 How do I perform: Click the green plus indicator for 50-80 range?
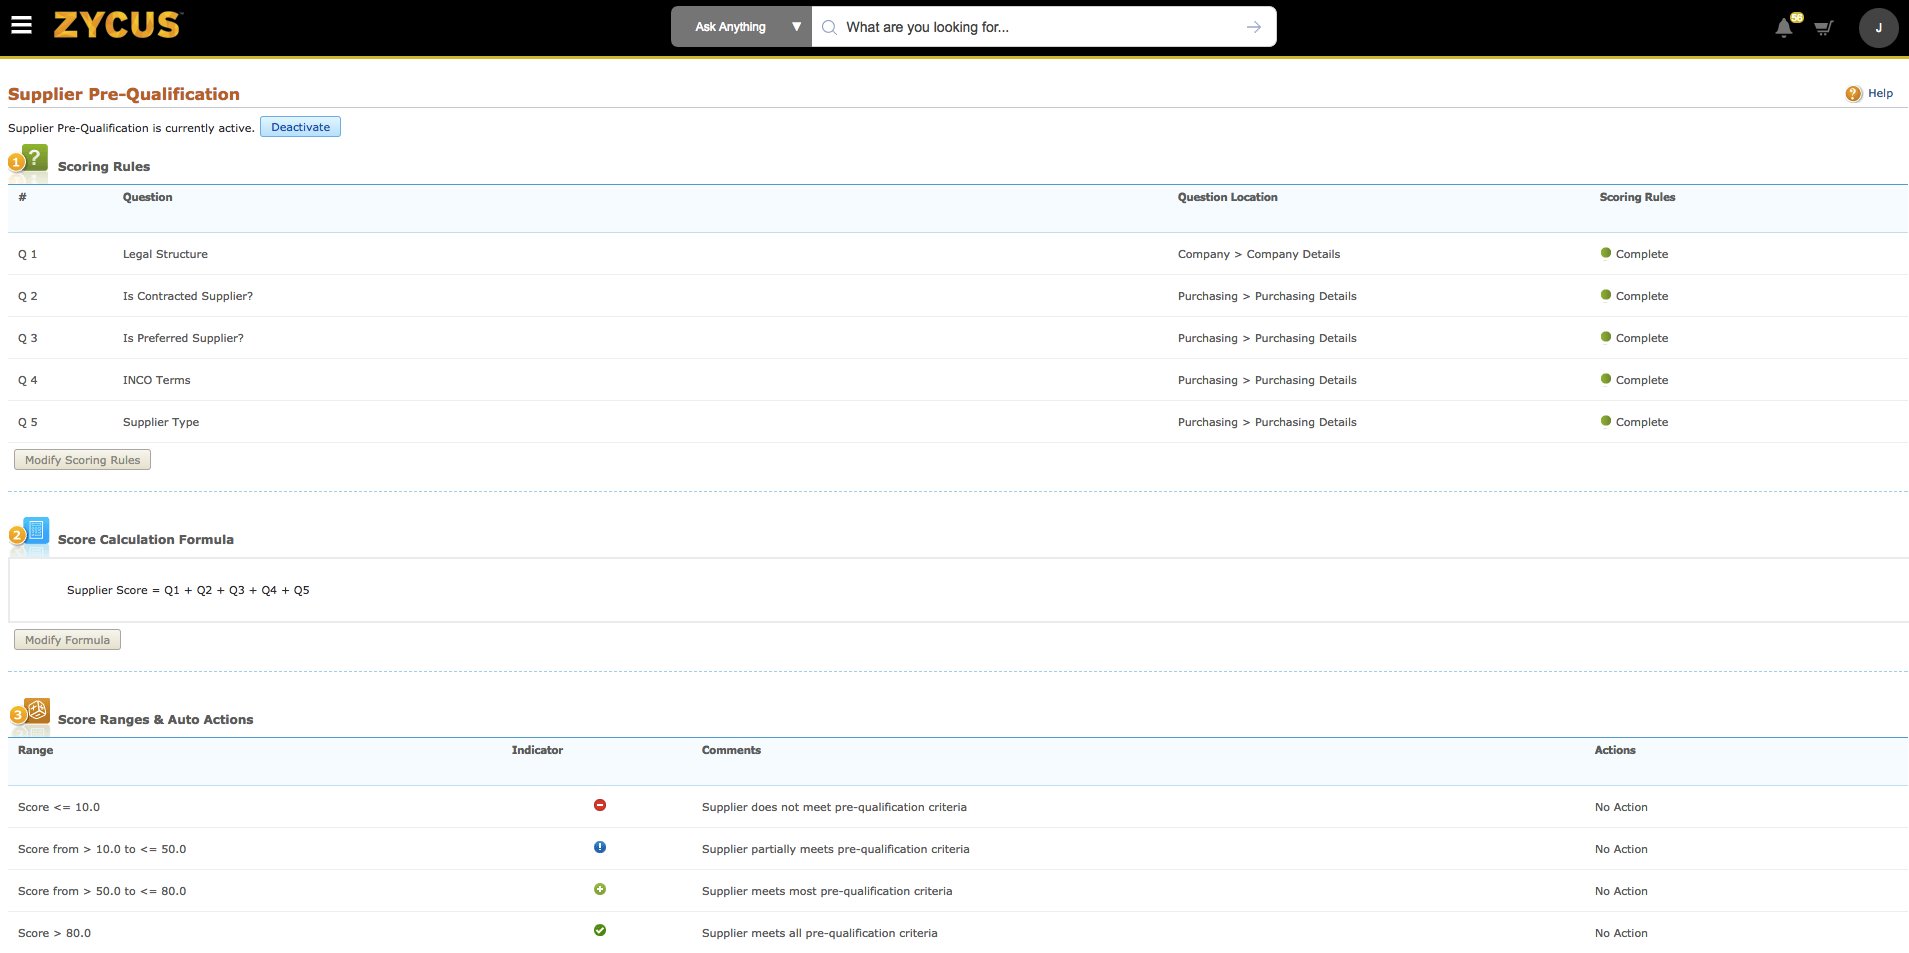pyautogui.click(x=599, y=889)
